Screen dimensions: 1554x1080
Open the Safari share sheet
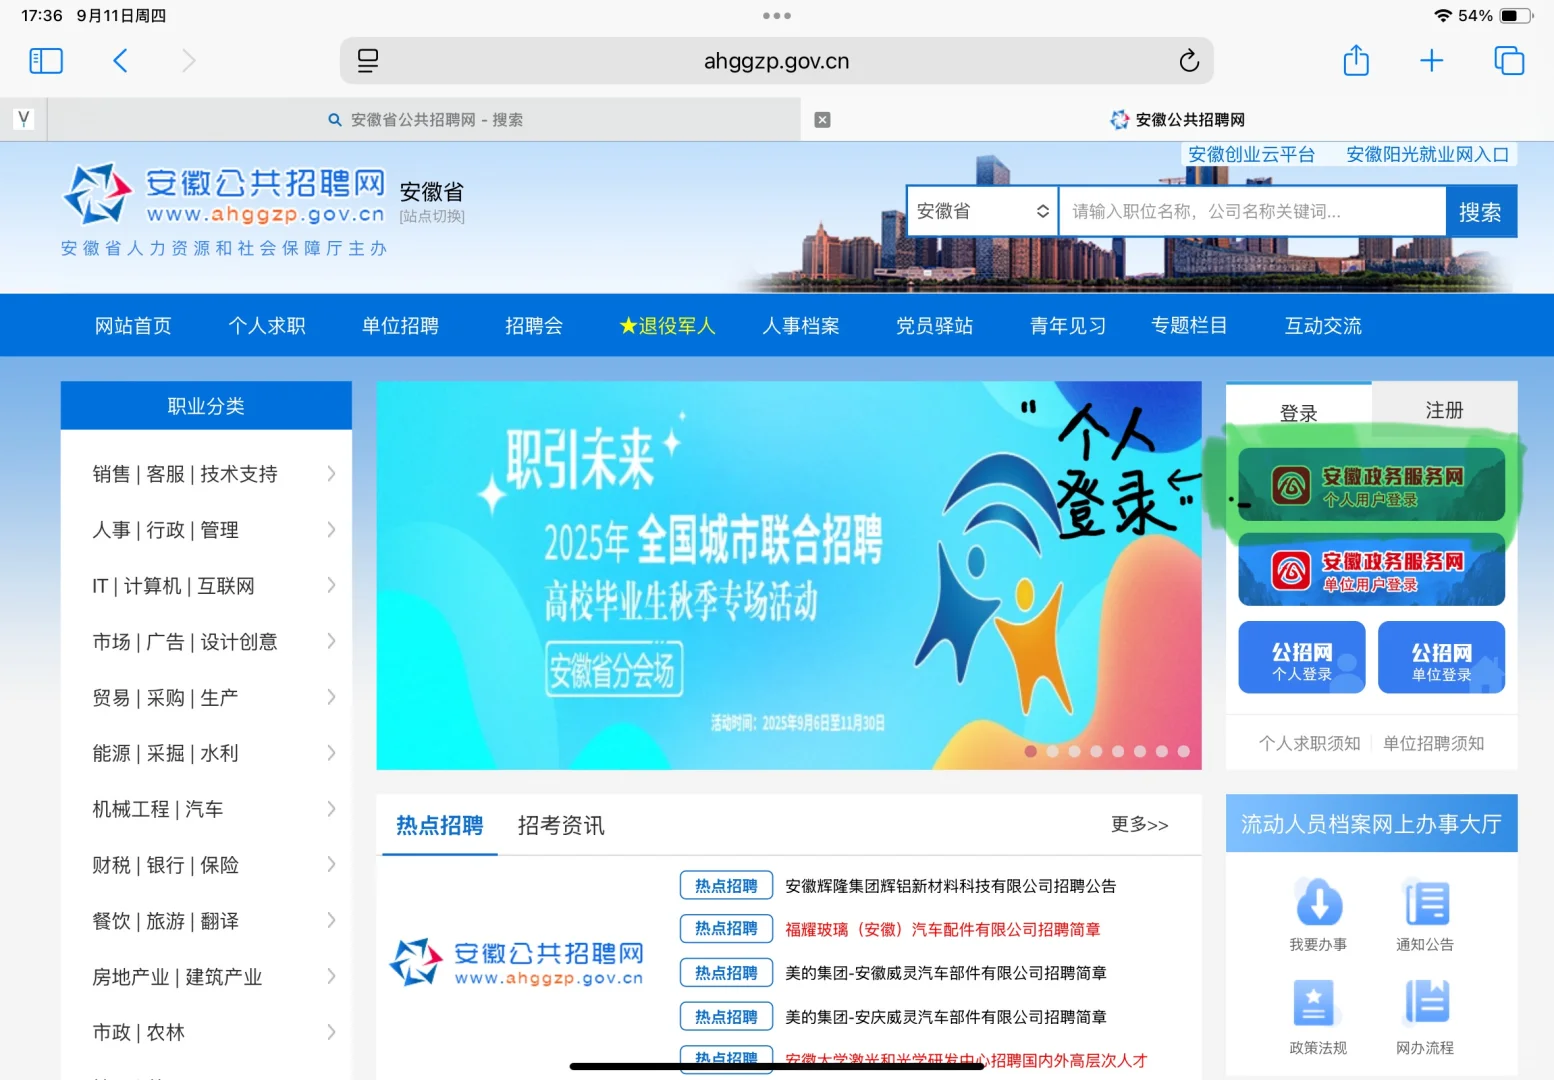click(x=1356, y=60)
